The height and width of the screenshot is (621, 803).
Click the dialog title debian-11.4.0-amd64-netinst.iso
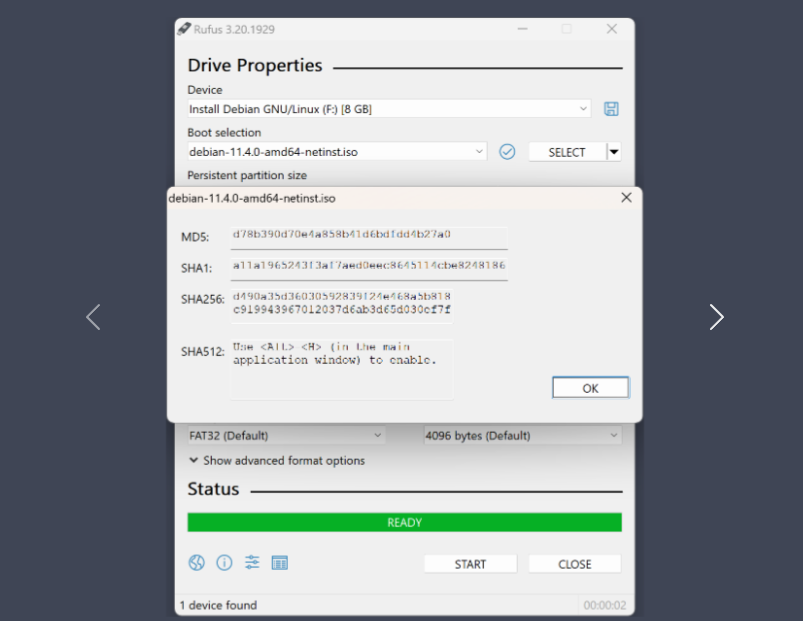coord(252,198)
